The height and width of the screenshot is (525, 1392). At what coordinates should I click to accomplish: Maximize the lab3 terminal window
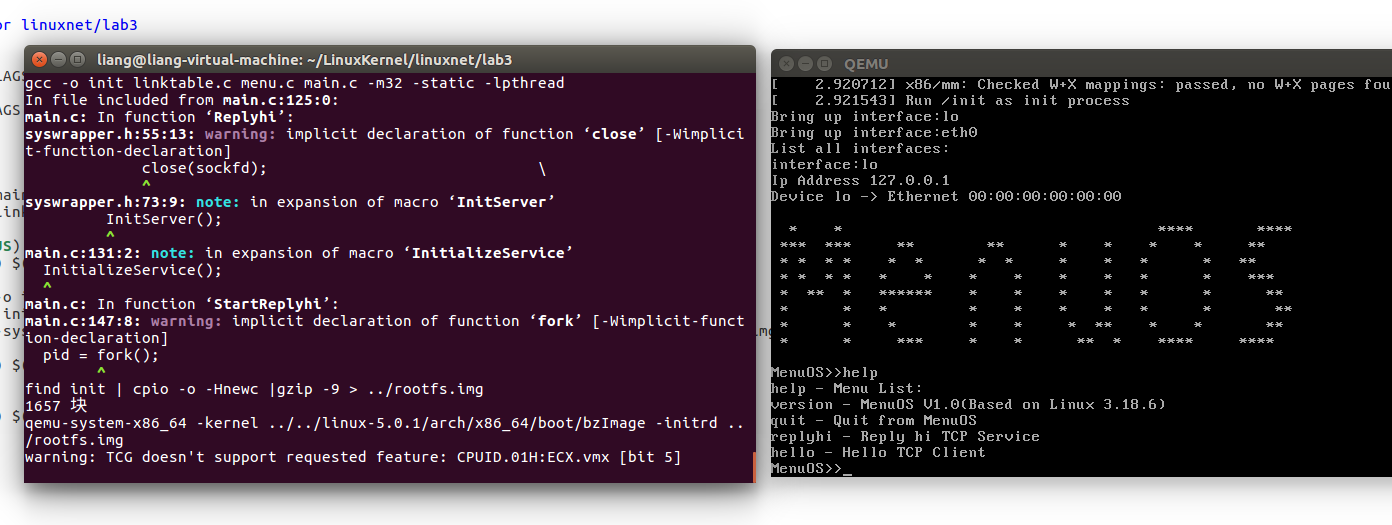pos(76,60)
